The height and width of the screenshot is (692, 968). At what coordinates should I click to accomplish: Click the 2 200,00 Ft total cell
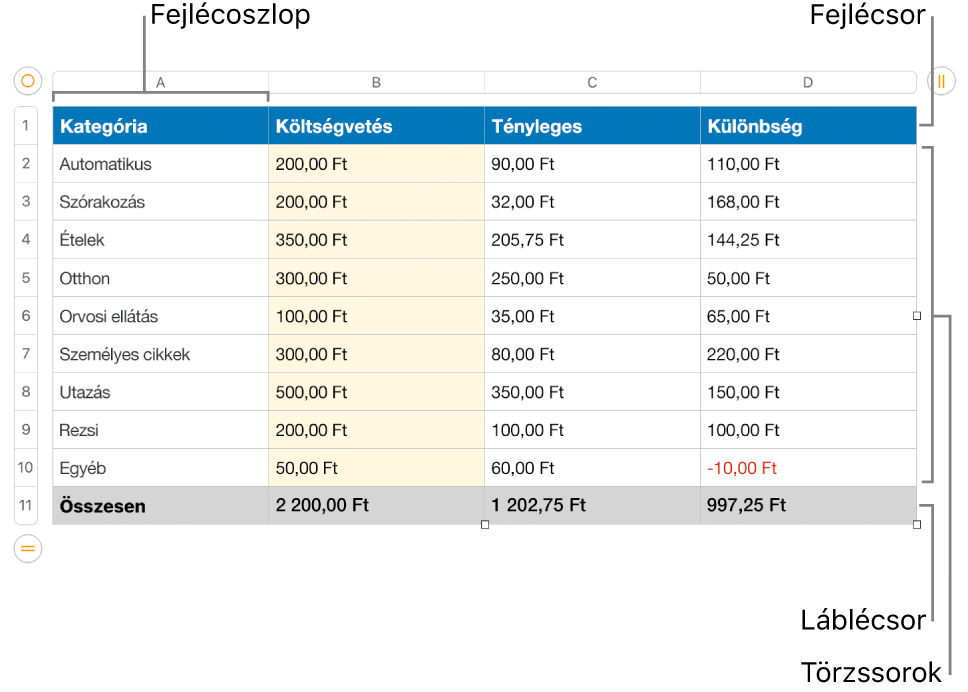click(377, 506)
